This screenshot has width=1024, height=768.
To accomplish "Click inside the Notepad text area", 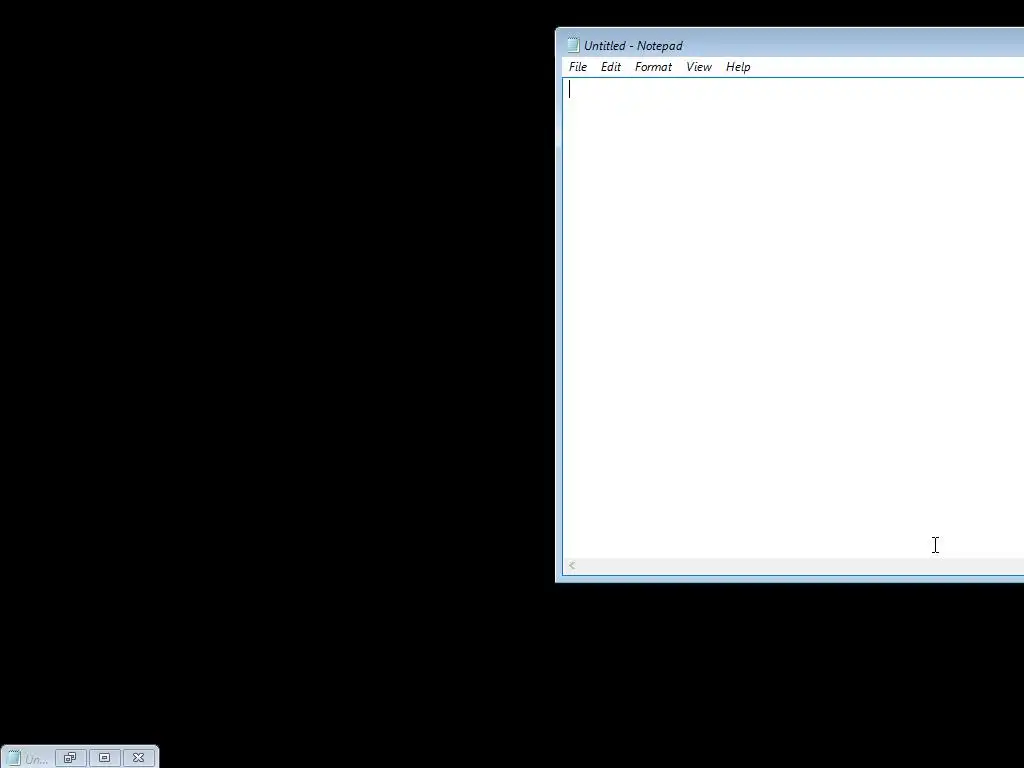I will [793, 318].
